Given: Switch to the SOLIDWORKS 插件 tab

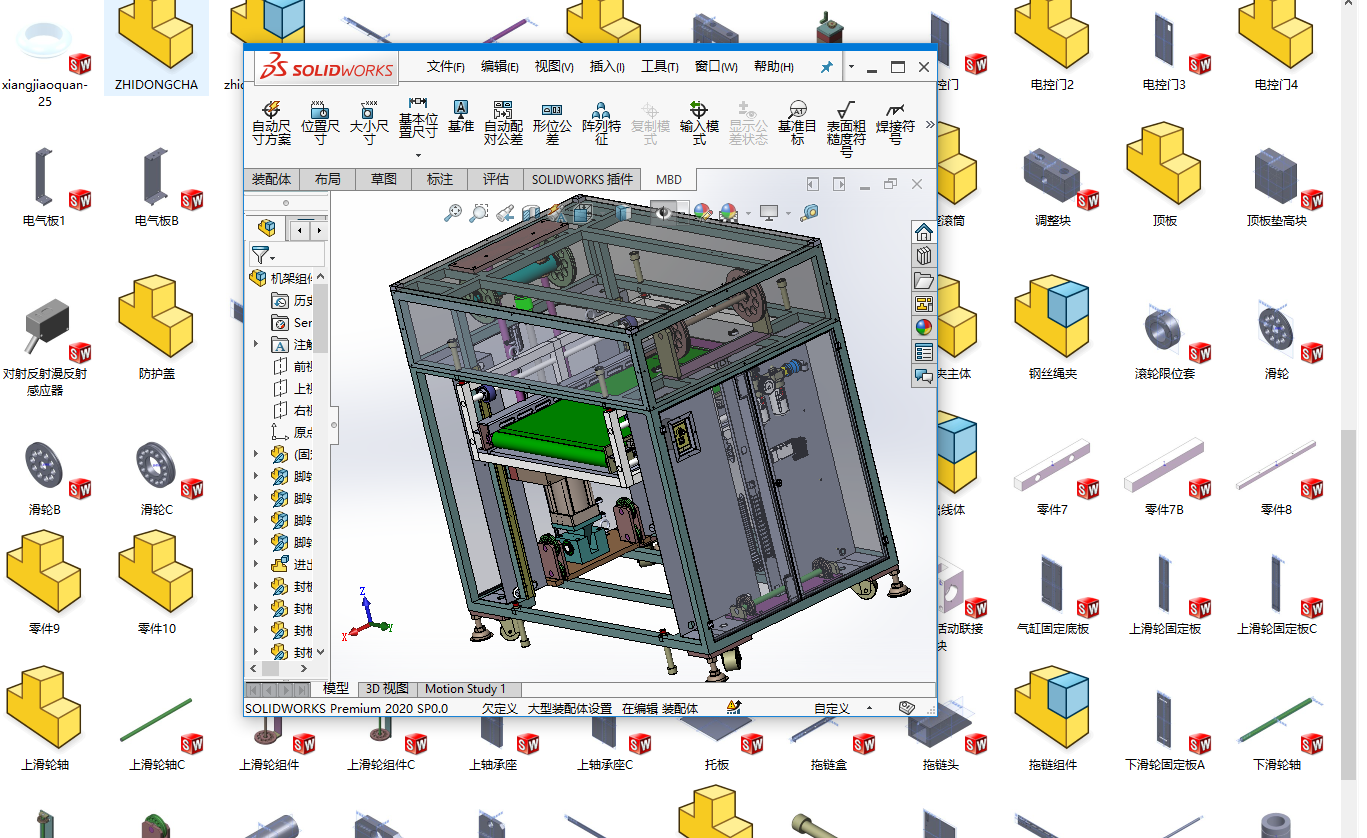Looking at the screenshot, I should coord(582,179).
